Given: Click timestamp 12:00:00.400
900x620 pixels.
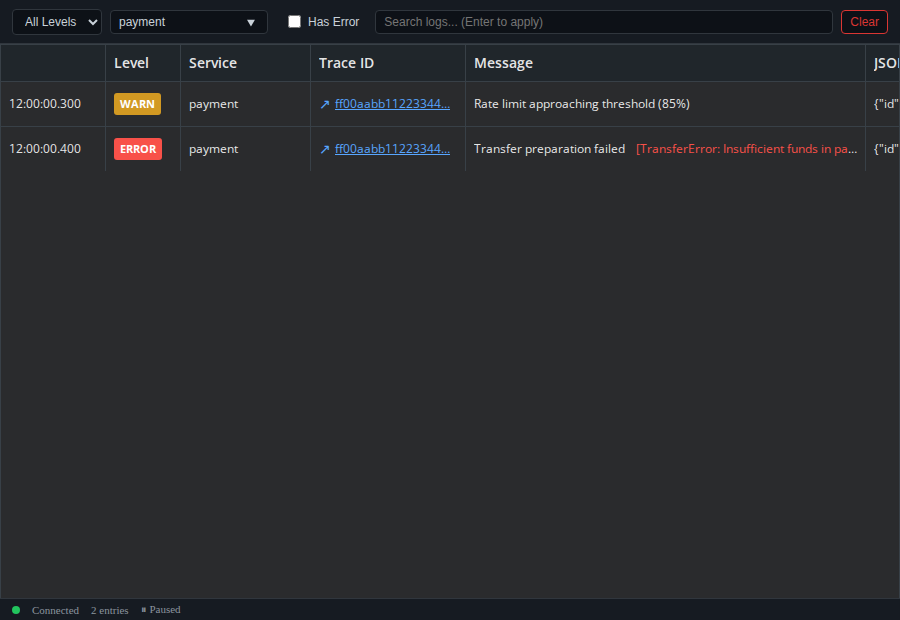Looking at the screenshot, I should pos(45,149).
